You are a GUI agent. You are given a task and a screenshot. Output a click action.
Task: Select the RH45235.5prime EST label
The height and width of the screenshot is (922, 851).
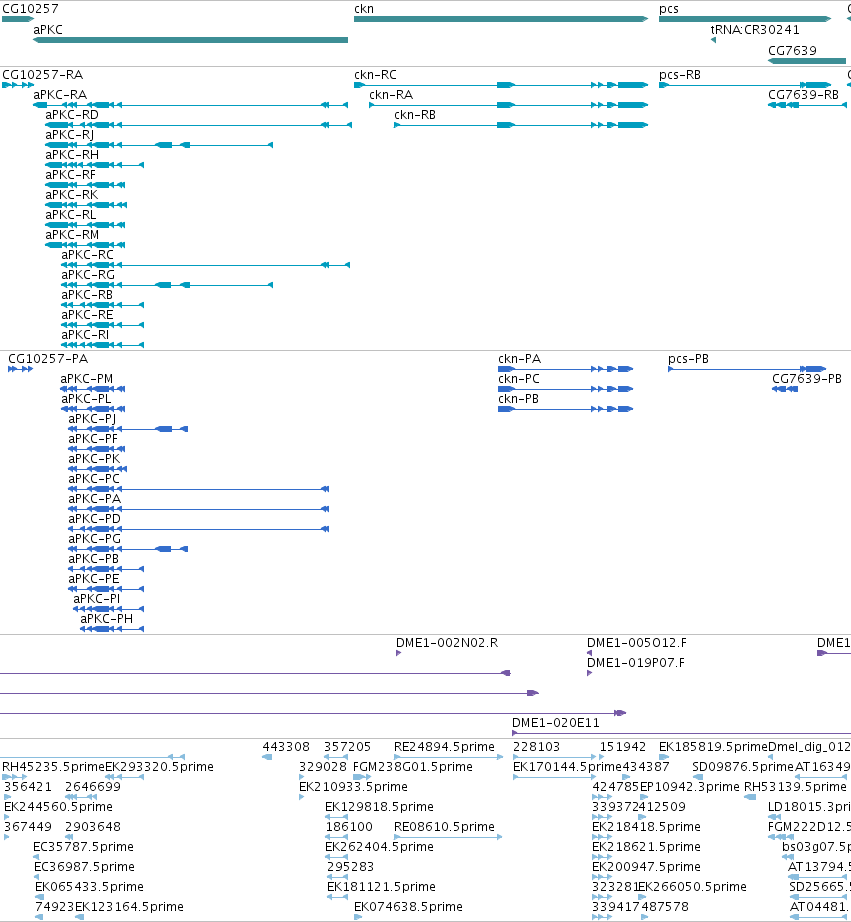[54, 767]
